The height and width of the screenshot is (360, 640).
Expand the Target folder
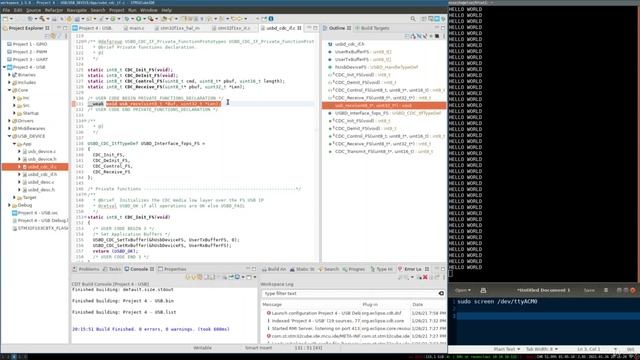point(14,198)
